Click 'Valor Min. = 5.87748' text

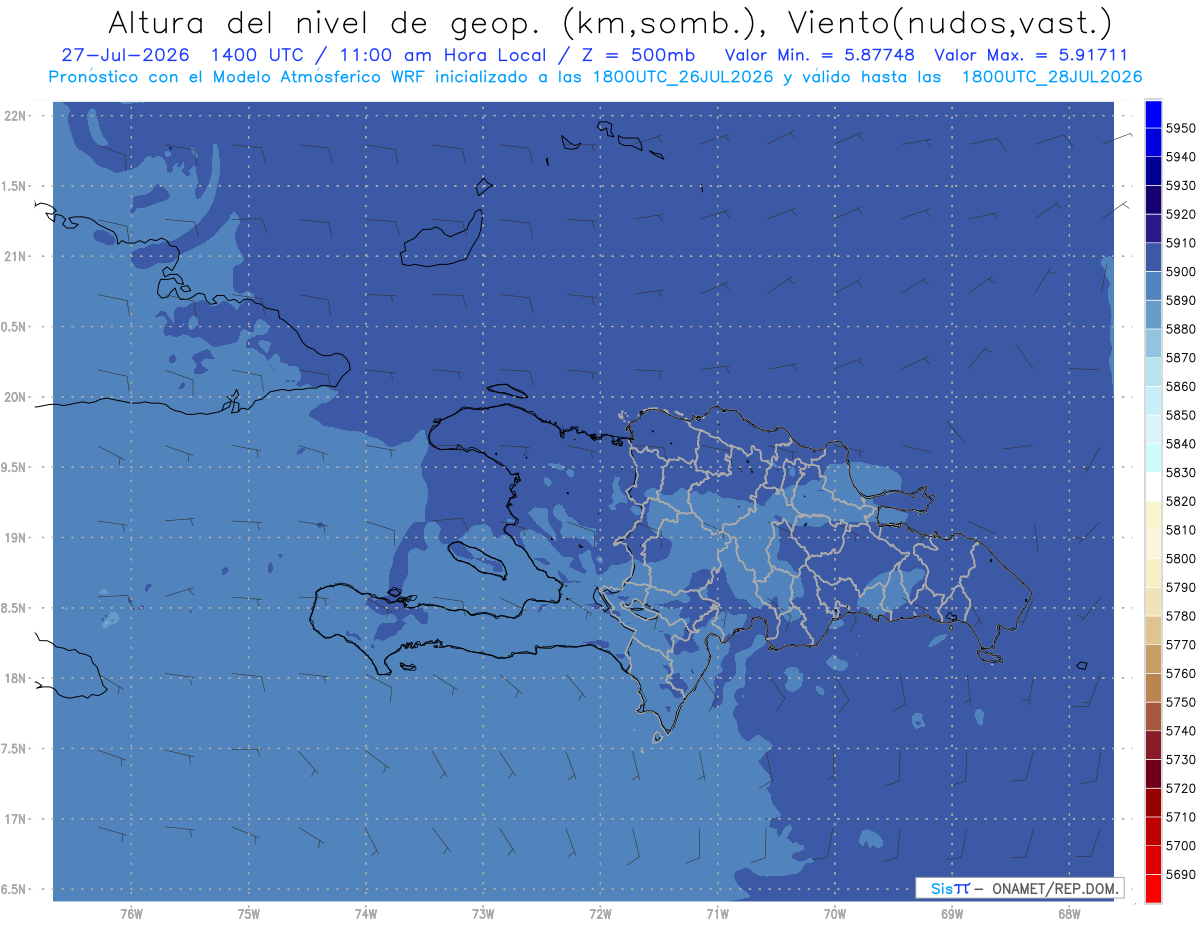821,56
